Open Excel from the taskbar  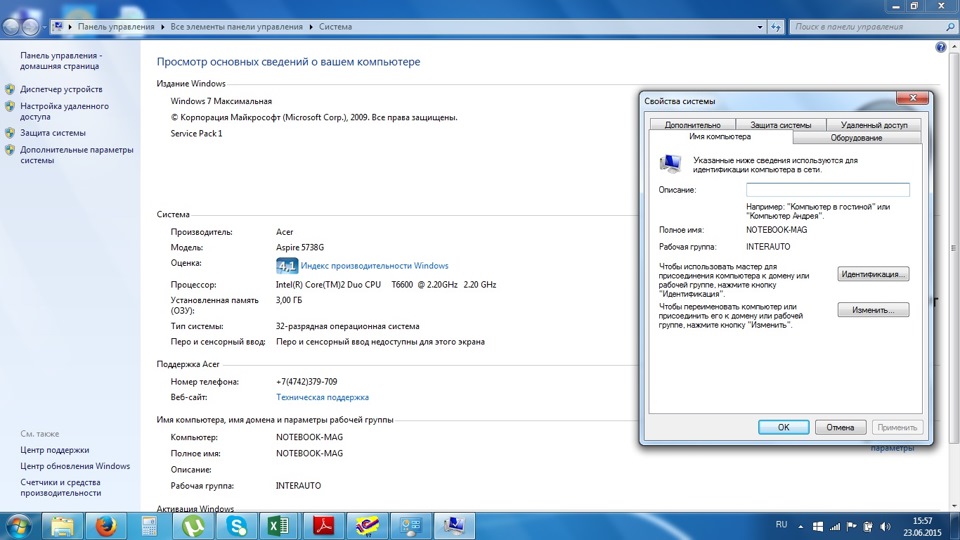coord(280,527)
